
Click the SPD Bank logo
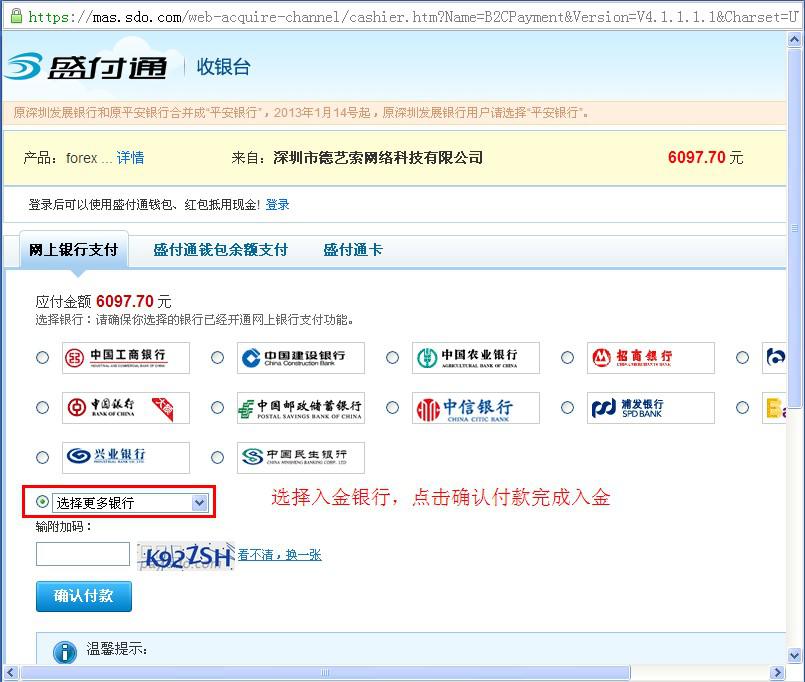pyautogui.click(x=651, y=408)
